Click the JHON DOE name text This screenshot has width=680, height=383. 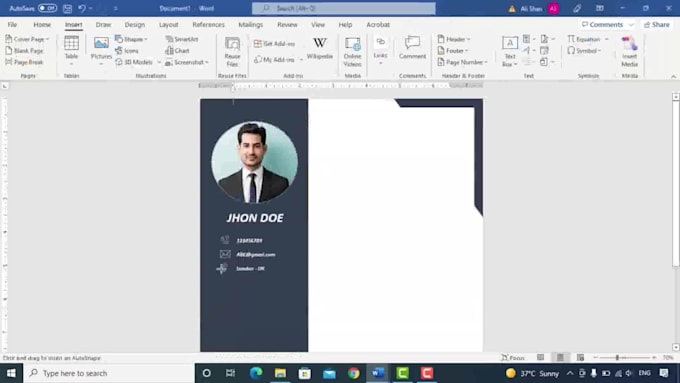[x=255, y=218]
